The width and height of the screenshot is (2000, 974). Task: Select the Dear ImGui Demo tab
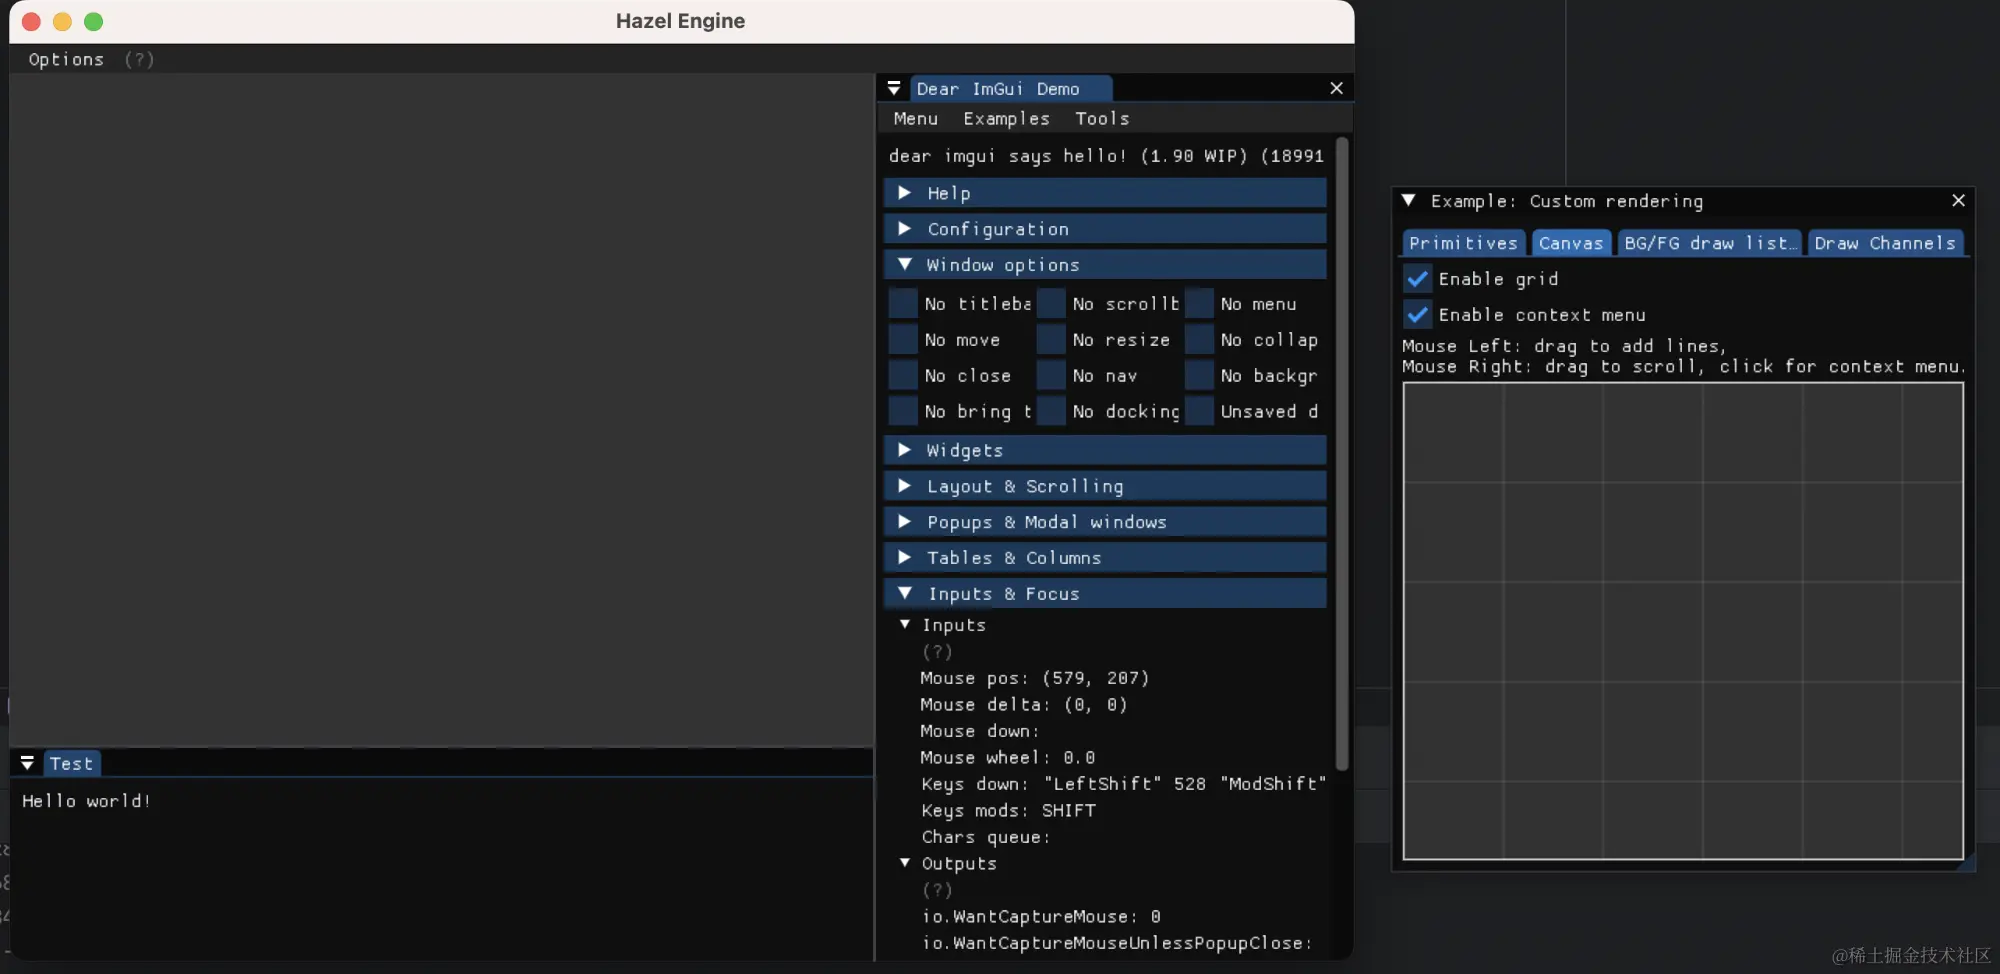1010,88
